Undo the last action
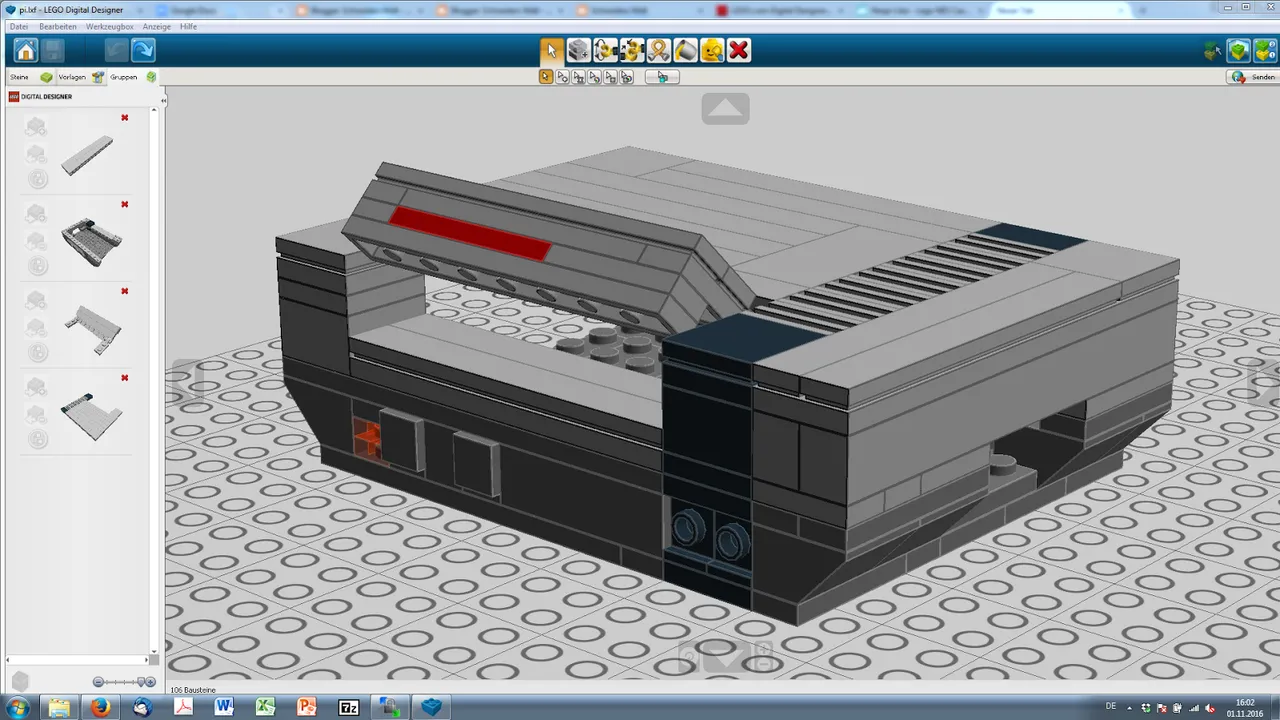Viewport: 1280px width, 720px height. coord(116,50)
